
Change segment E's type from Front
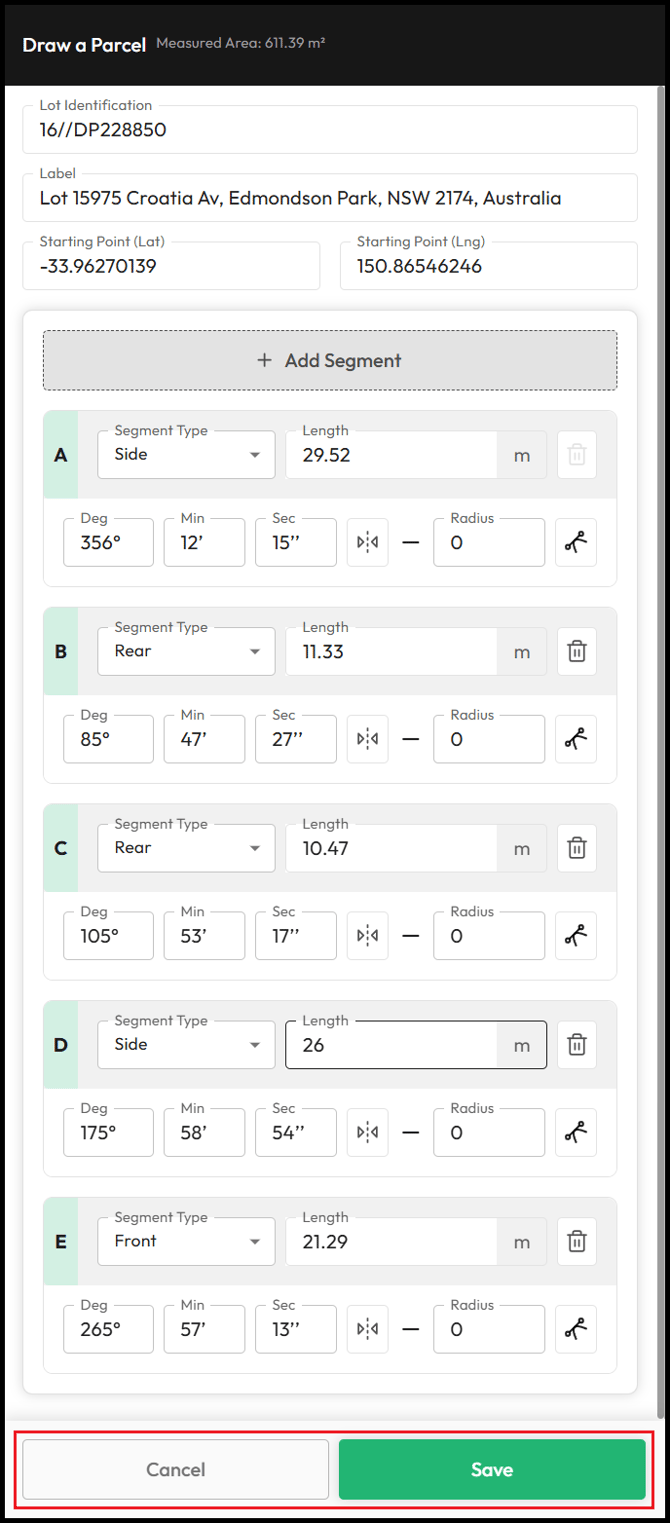pyautogui.click(x=186, y=1242)
